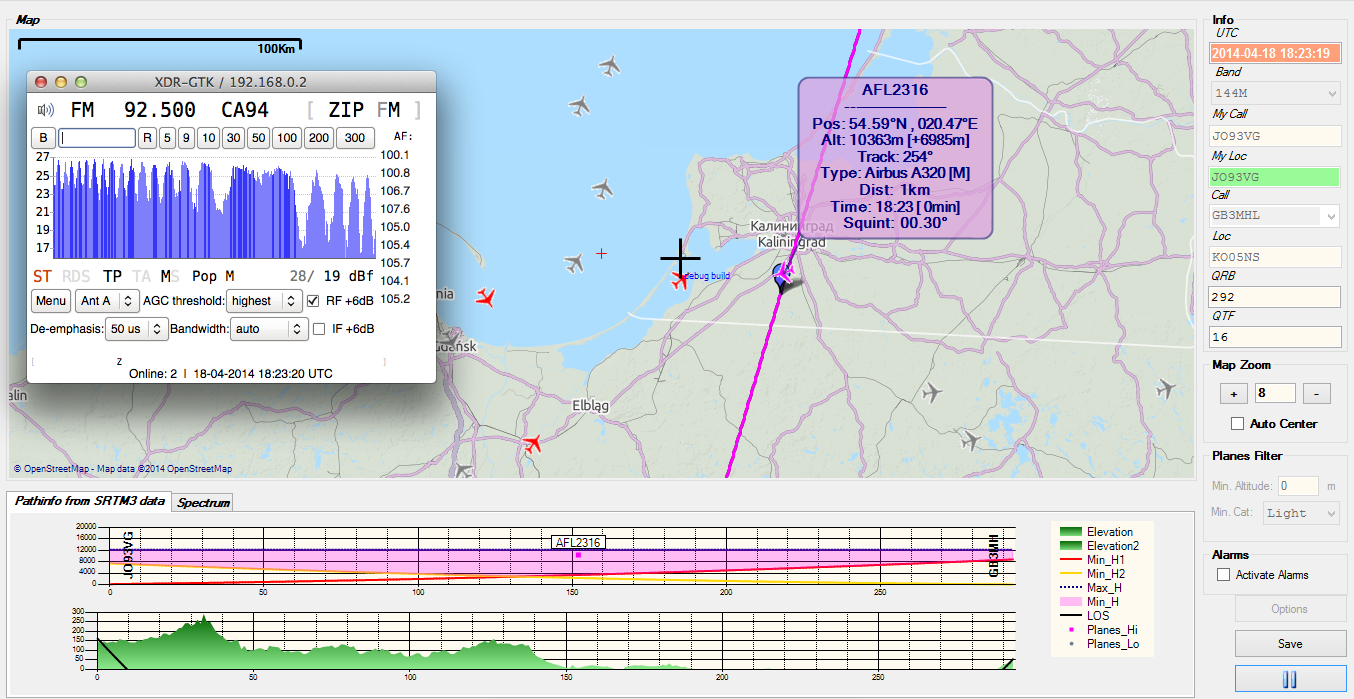Viewport: 1354px width, 699px height.
Task: Select the AFL2316 plane marker near Kaliningrad
Action: 784,274
